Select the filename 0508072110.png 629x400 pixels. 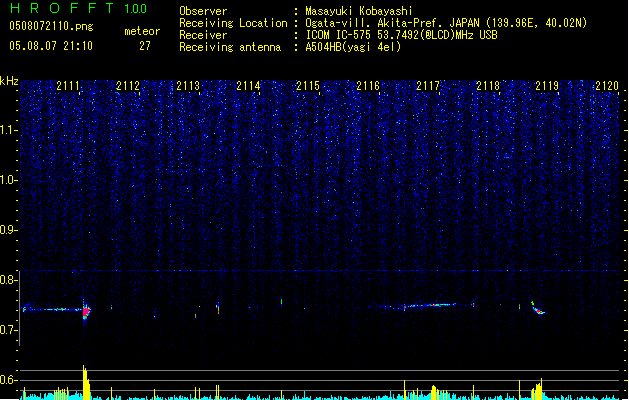coord(51,27)
